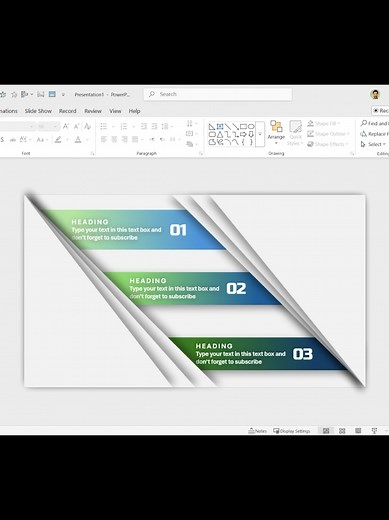This screenshot has width=389, height=520.
Task: Open the Arrange menu
Action: pyautogui.click(x=276, y=133)
